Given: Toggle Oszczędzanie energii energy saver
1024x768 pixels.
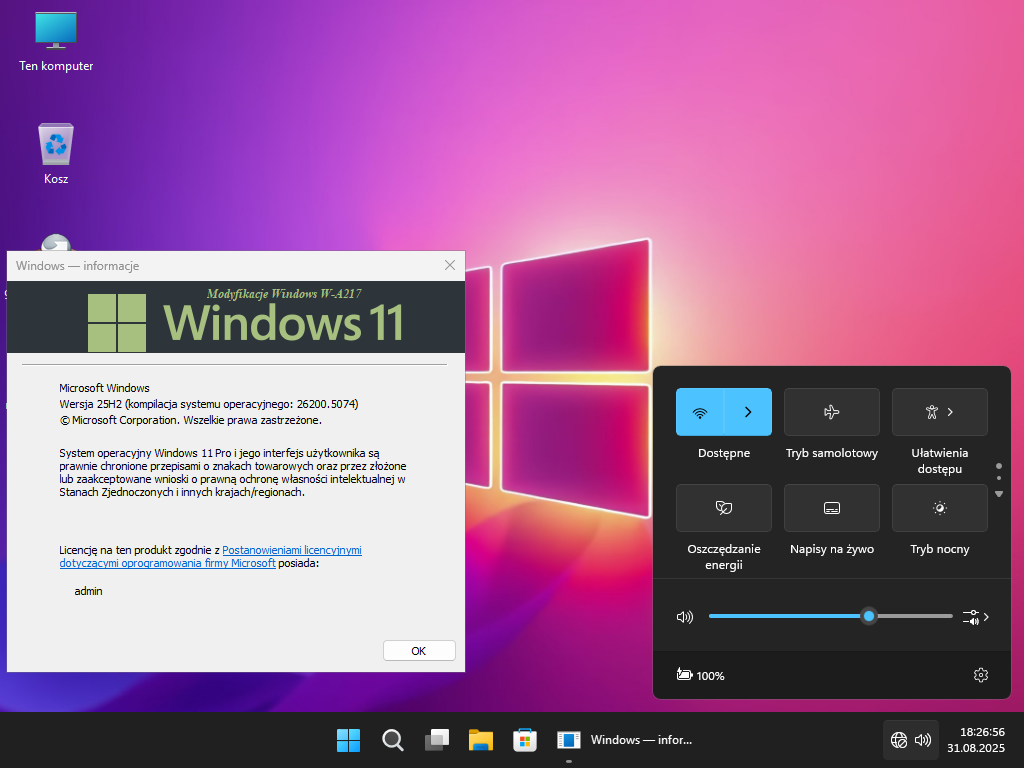Looking at the screenshot, I should click(723, 508).
